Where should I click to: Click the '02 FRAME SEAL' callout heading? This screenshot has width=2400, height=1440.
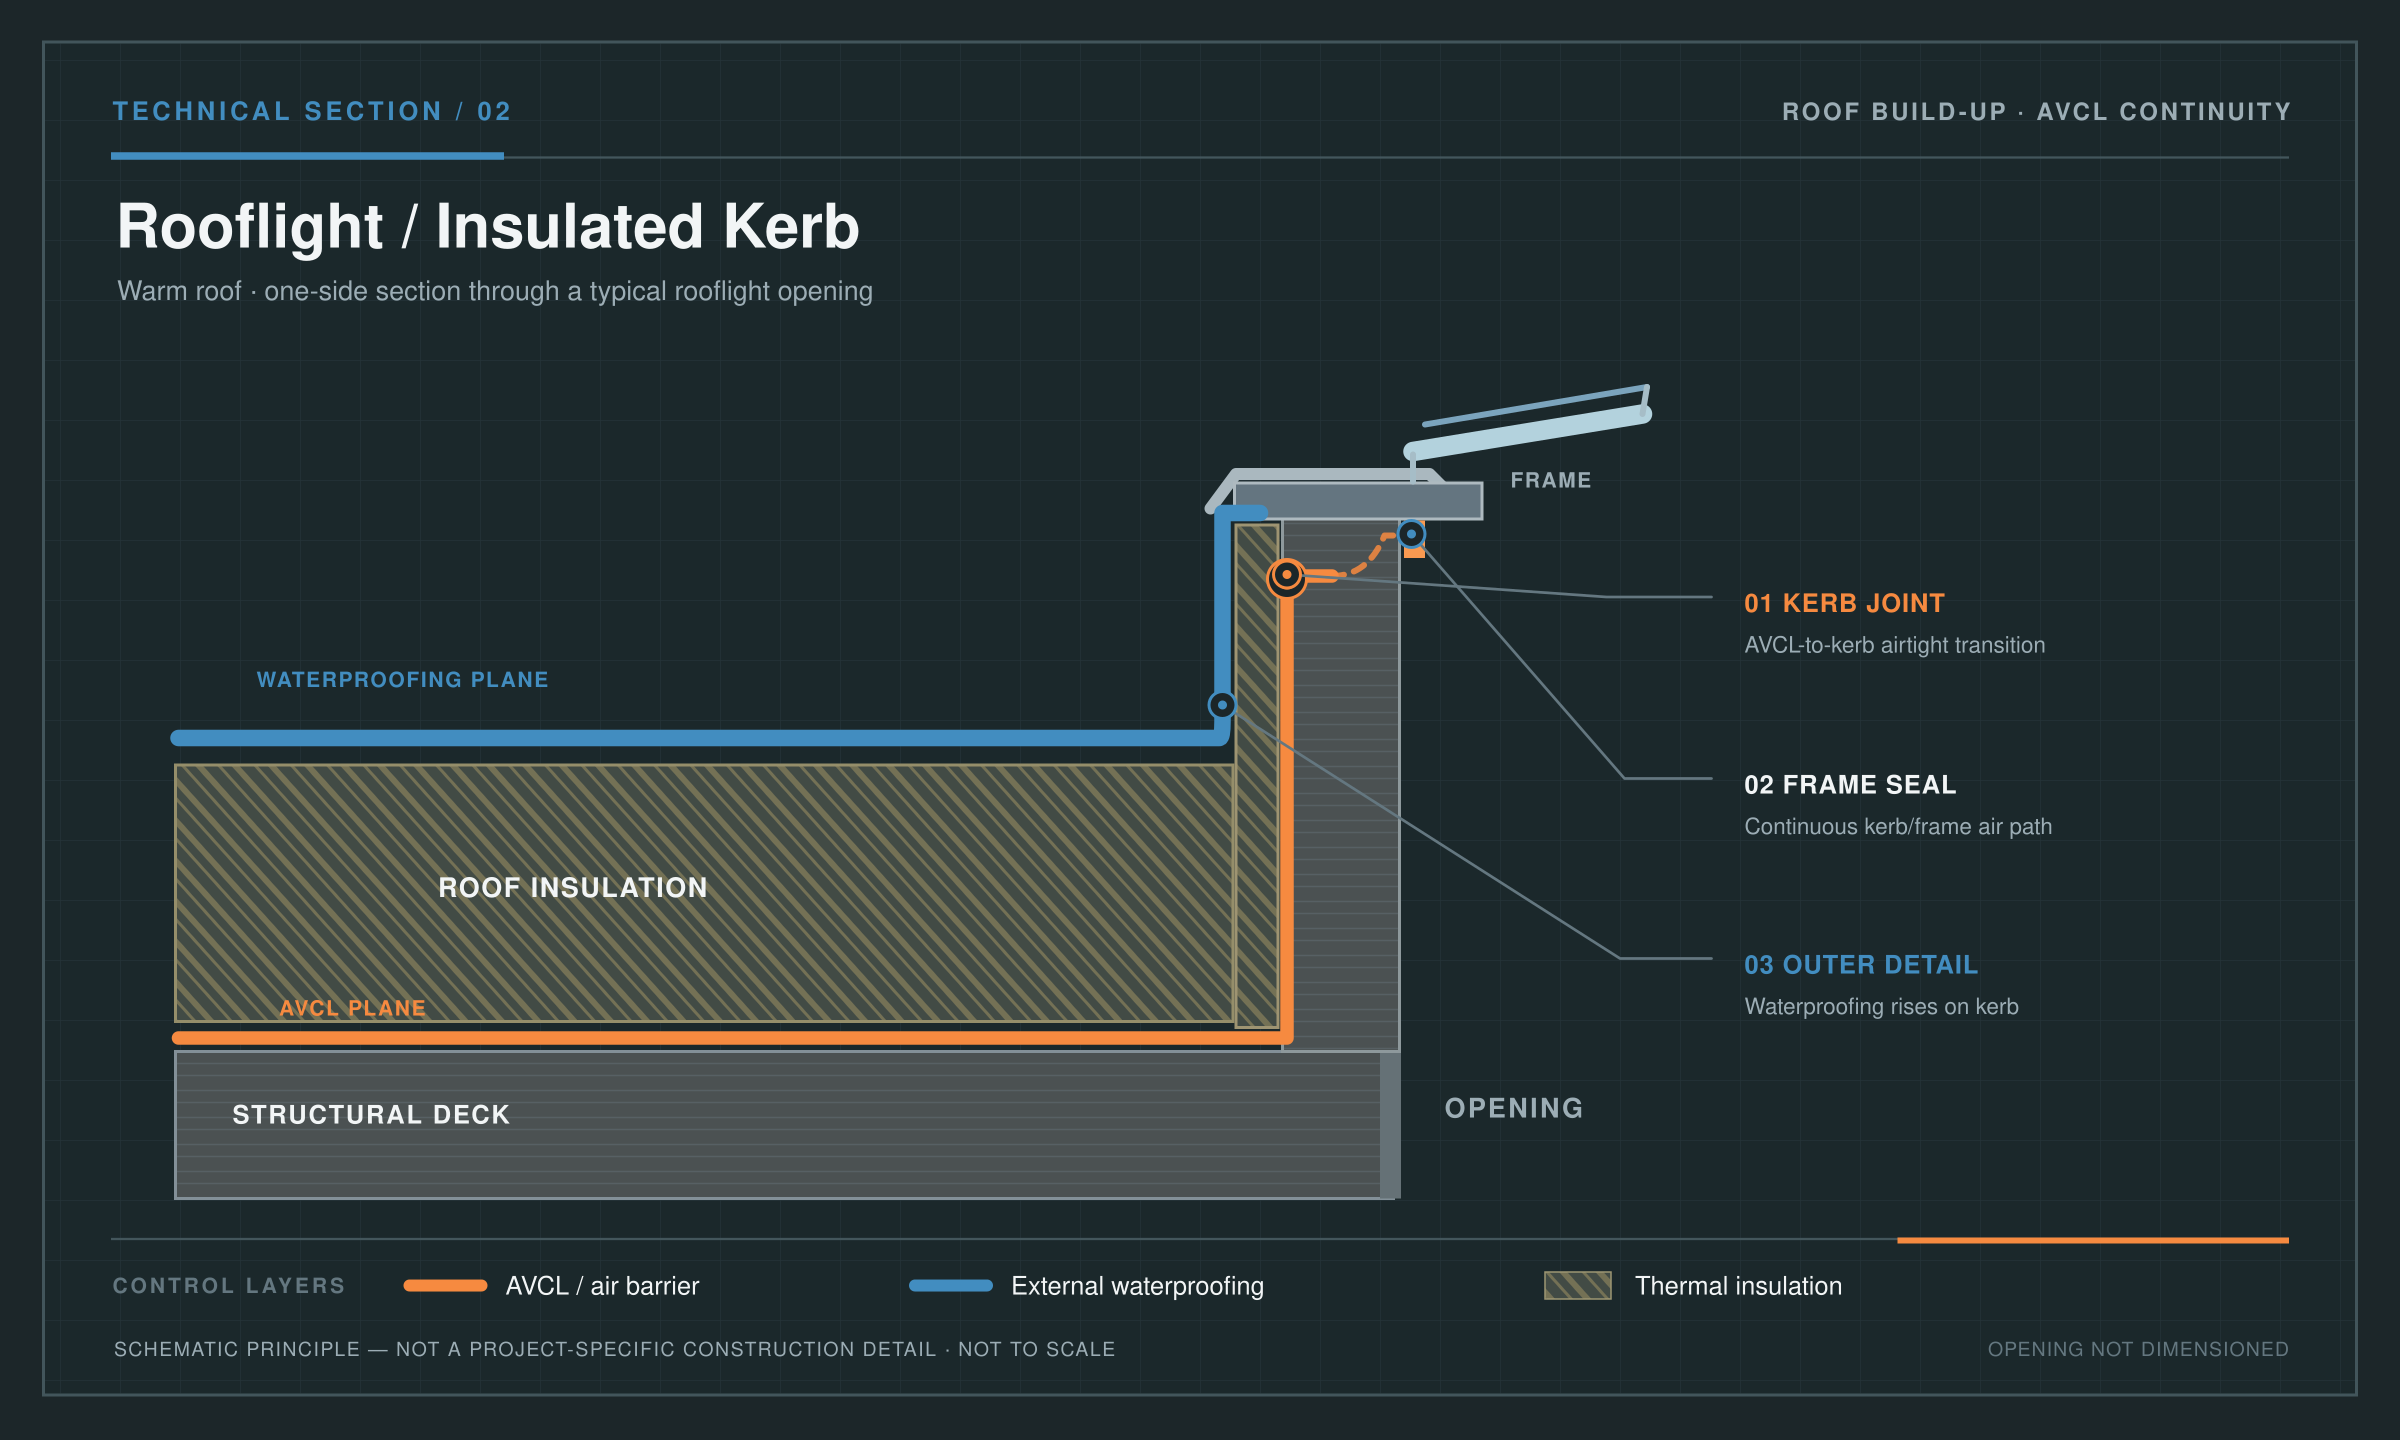pos(1850,785)
